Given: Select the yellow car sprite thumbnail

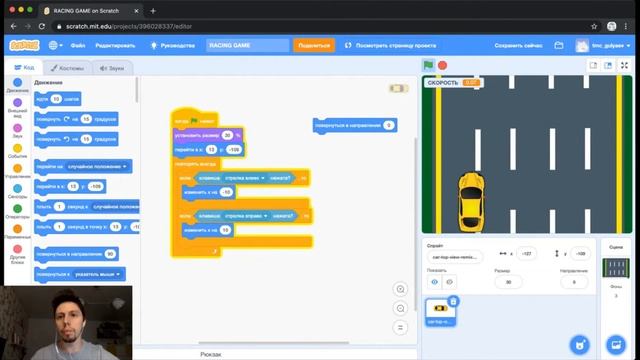Looking at the screenshot, I should click(x=440, y=312).
